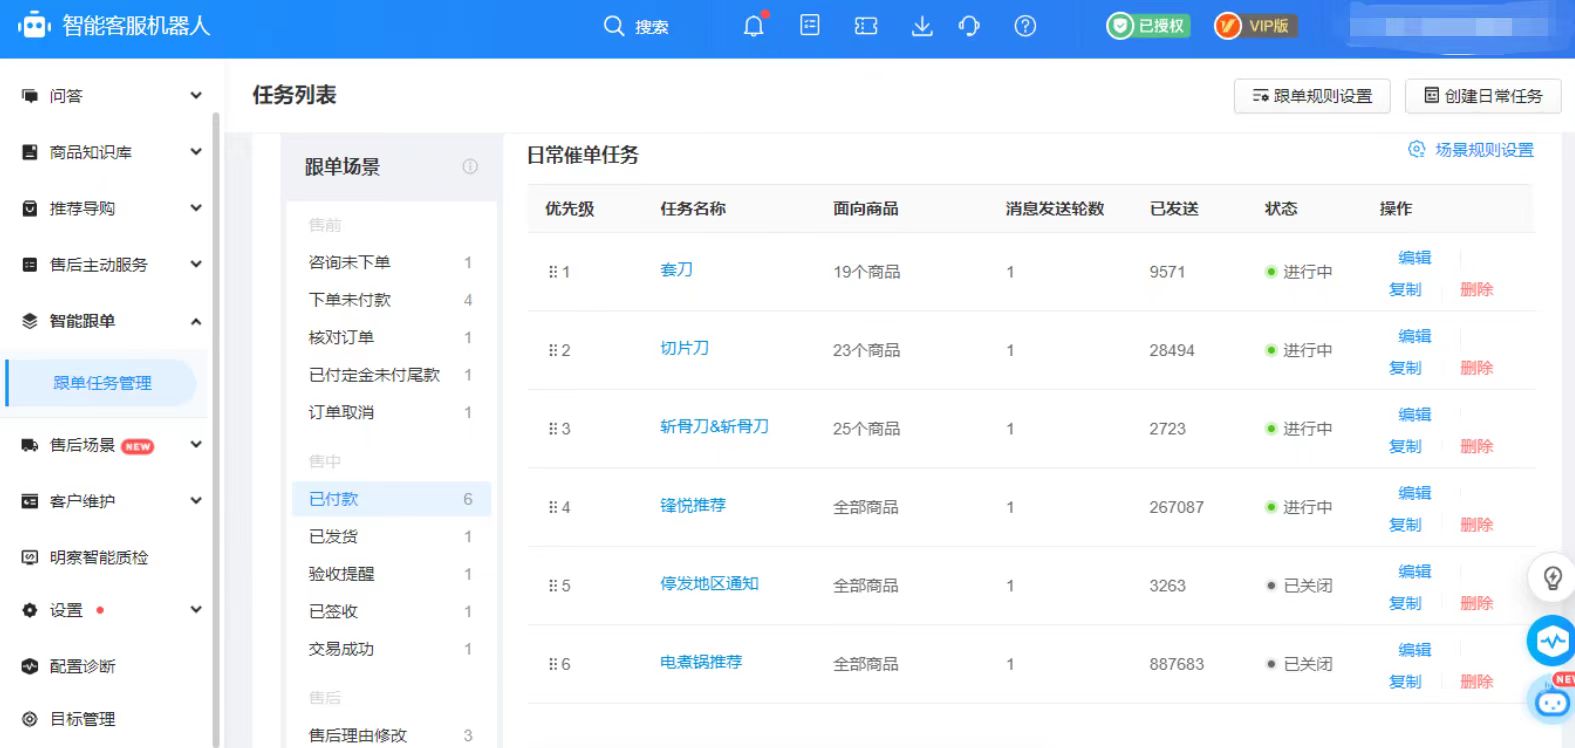Click 创建日常任务 button
The height and width of the screenshot is (748, 1575).
coord(1483,96)
